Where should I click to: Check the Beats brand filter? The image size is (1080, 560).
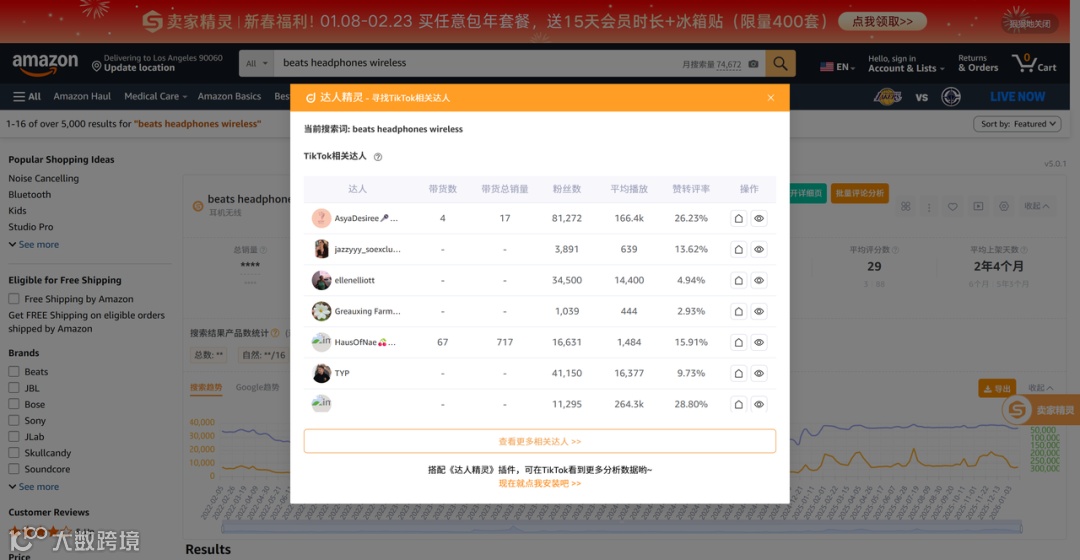tap(14, 371)
